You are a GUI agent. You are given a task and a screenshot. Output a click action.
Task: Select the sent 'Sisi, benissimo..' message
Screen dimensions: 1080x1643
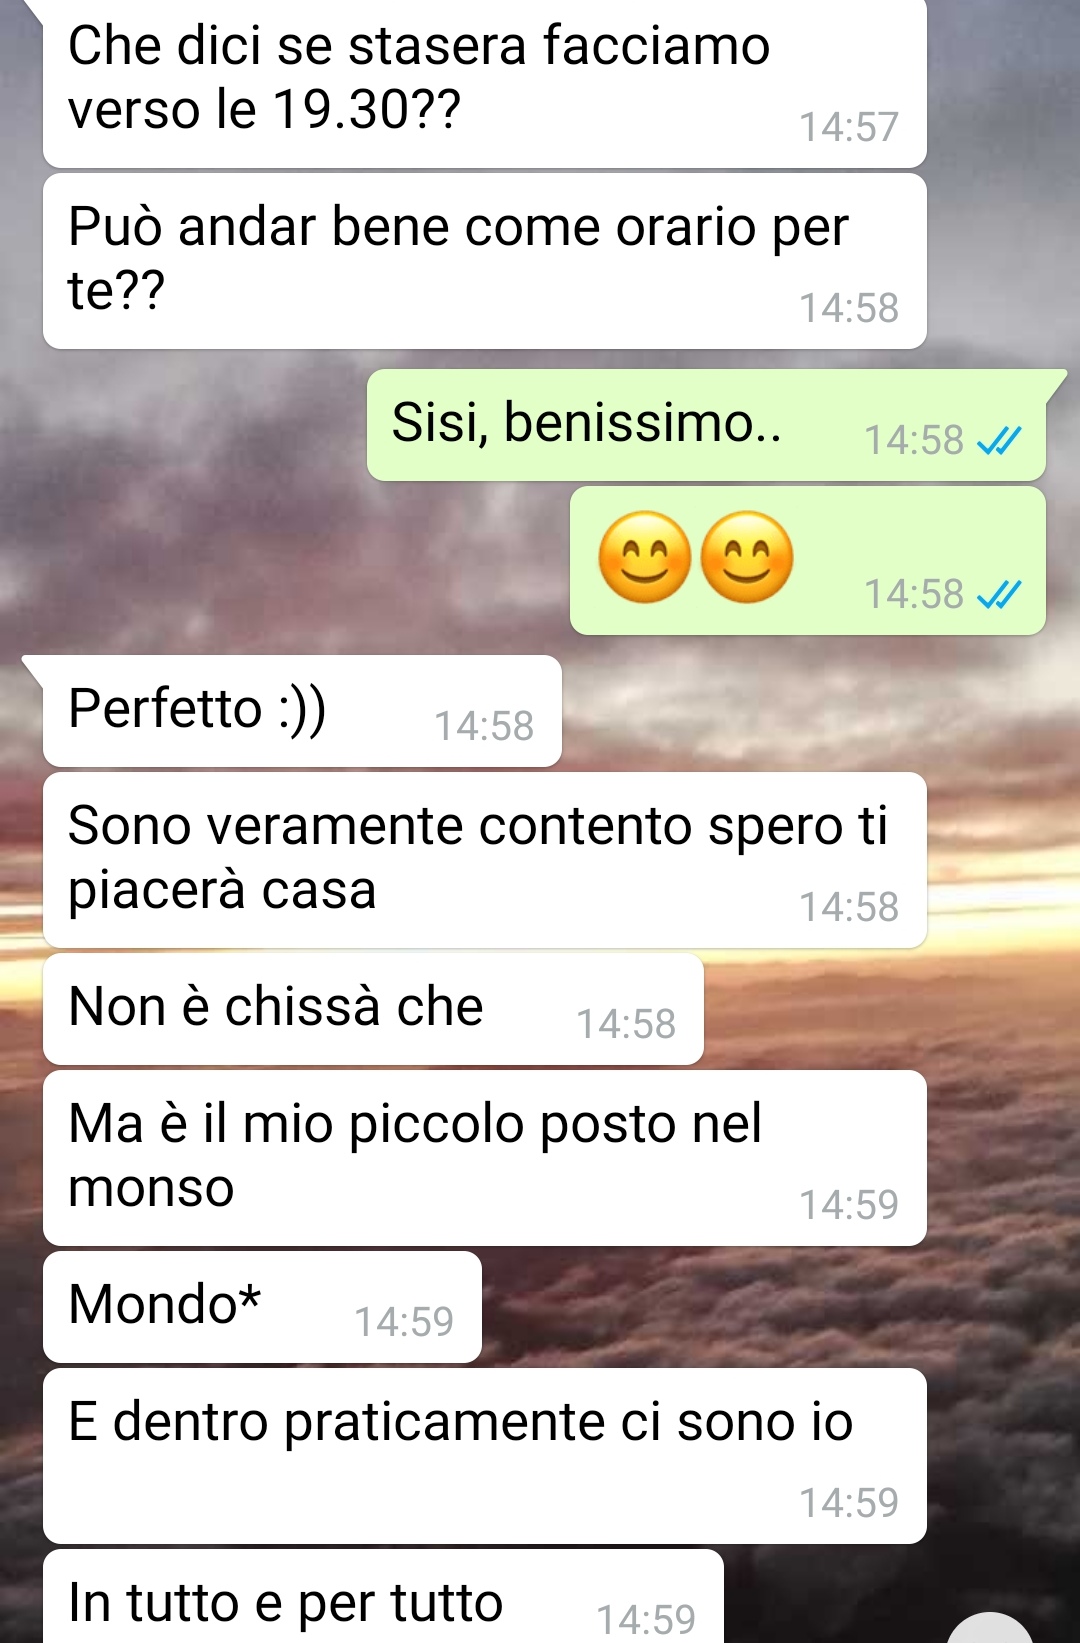707,426
